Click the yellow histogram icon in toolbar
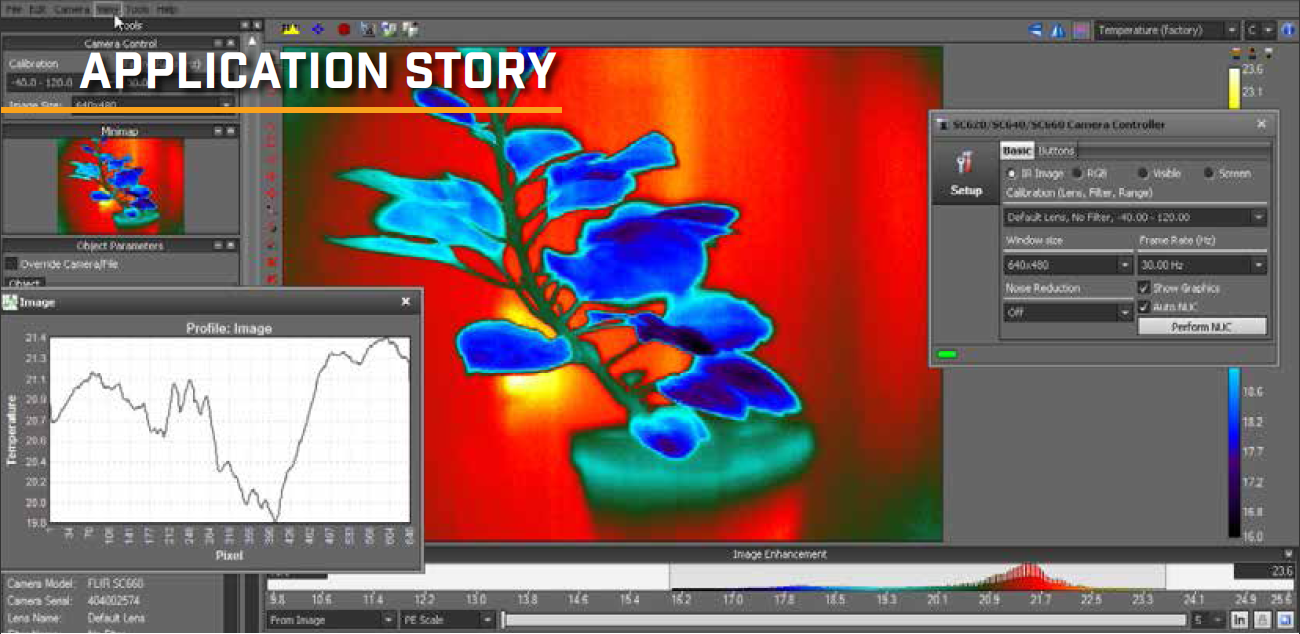Viewport: 1300px width, 634px height. click(292, 30)
